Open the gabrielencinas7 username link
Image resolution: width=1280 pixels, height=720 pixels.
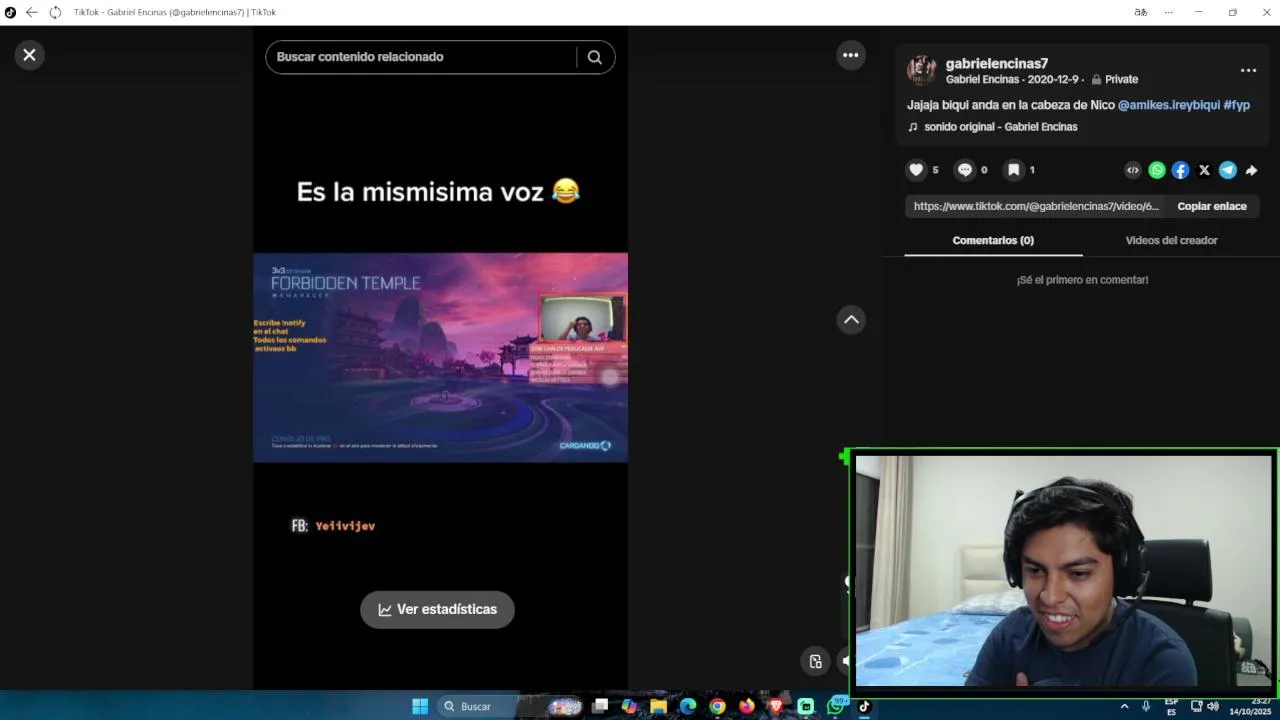(x=996, y=63)
